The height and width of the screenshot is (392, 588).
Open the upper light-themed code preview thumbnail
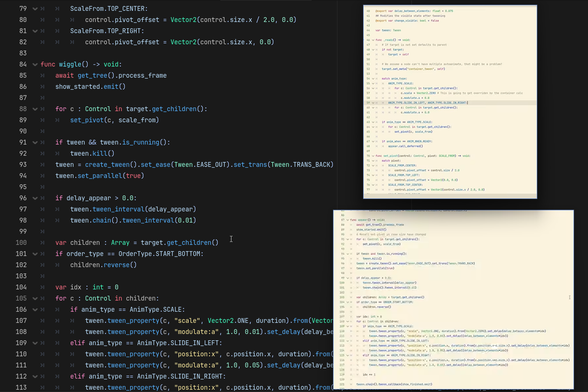pos(450,102)
